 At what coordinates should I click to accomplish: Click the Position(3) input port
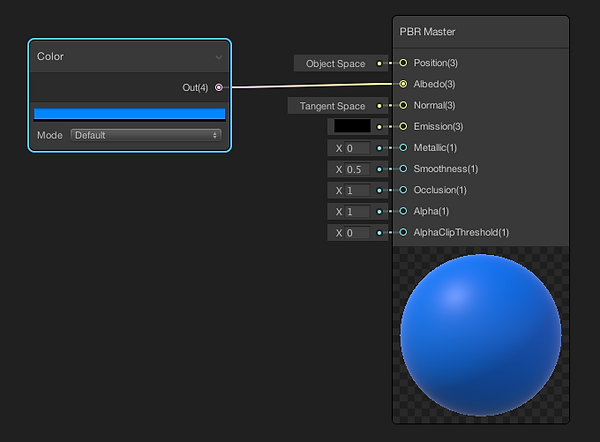coord(403,63)
